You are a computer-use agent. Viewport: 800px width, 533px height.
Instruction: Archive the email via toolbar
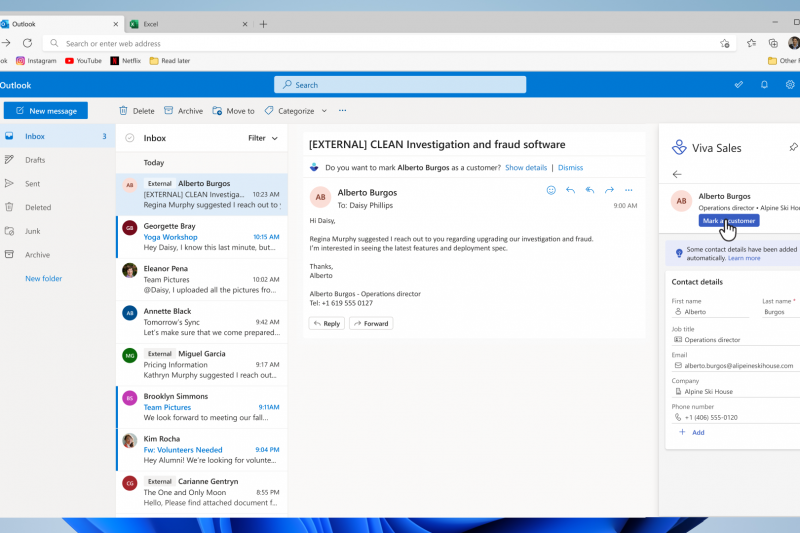183,111
